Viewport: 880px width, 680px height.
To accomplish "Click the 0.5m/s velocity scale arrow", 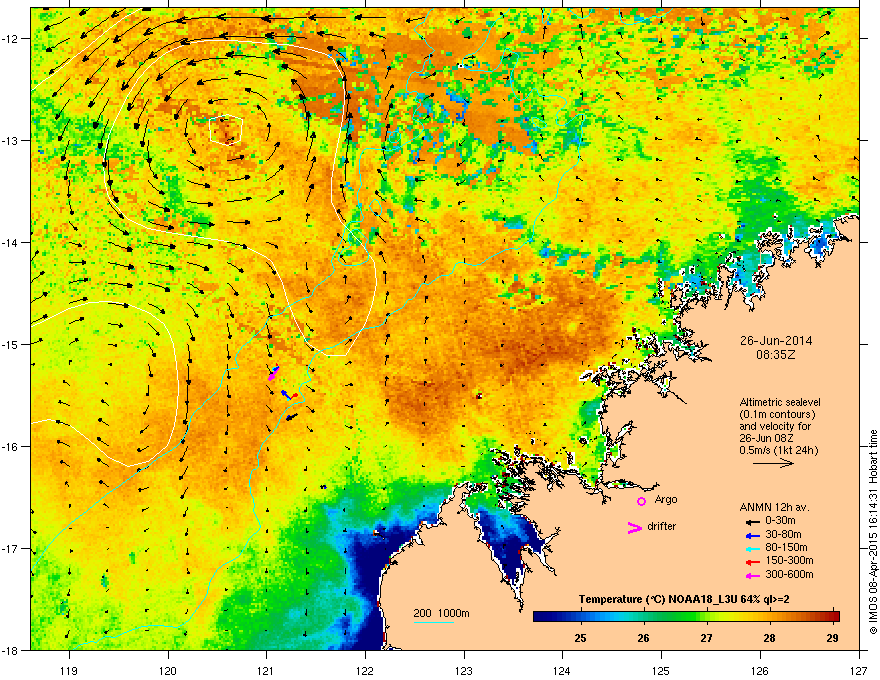I will (x=773, y=463).
